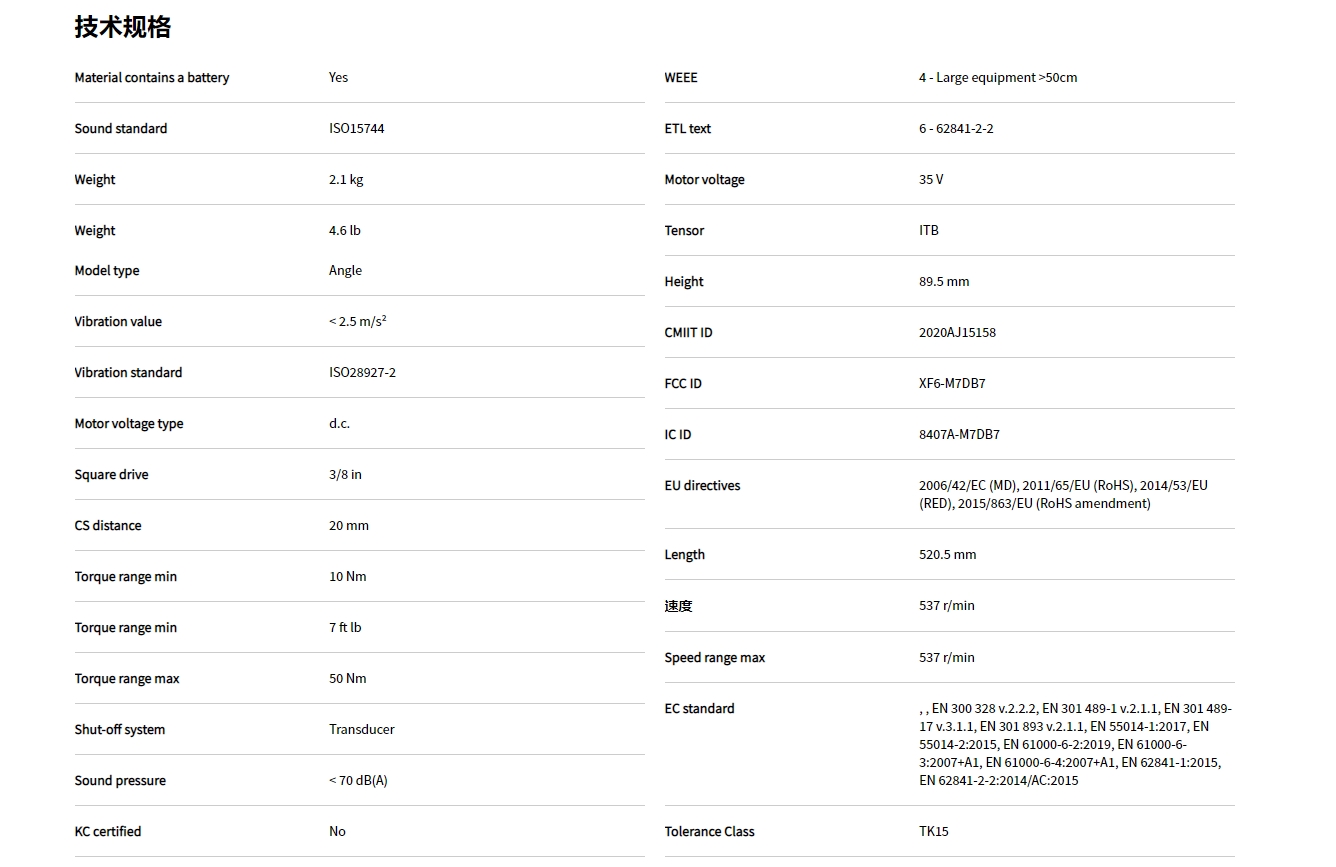The height and width of the screenshot is (867, 1336).
Task: Select the "6 - 62841-2-2" ETL value
Action: tap(956, 129)
